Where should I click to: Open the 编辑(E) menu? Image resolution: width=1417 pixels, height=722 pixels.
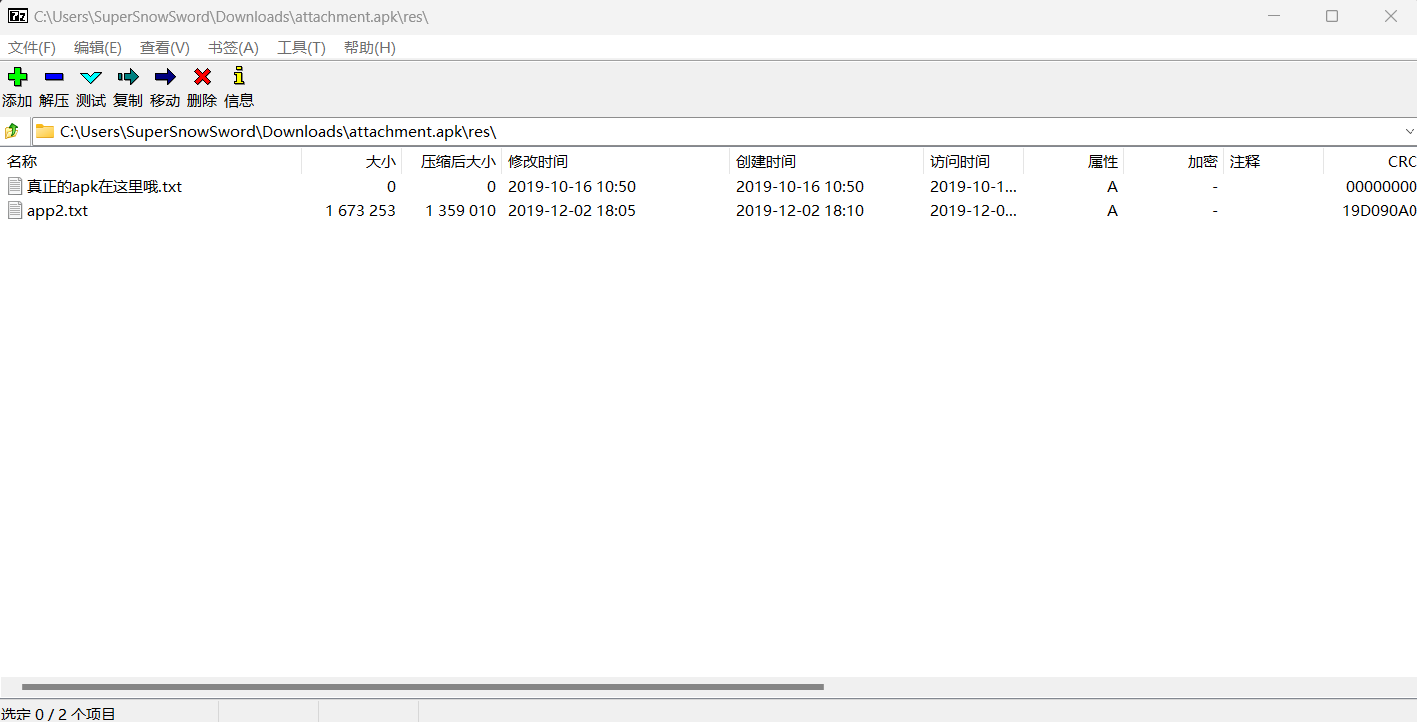pyautogui.click(x=98, y=48)
